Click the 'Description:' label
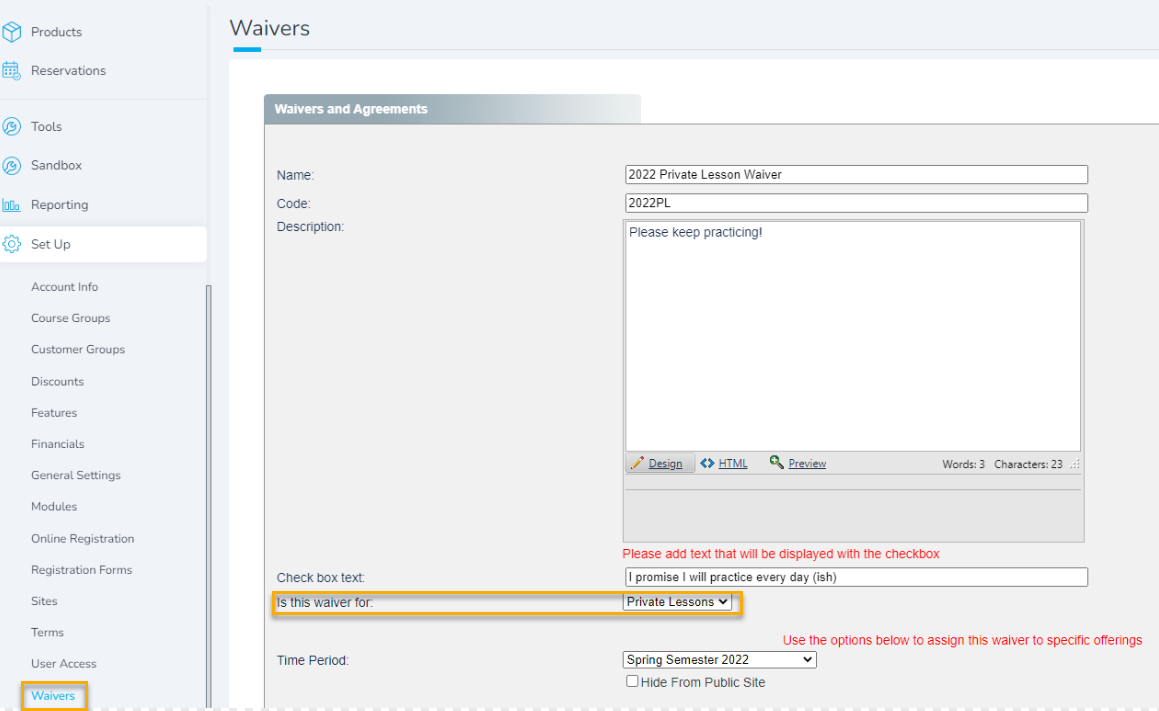 [x=310, y=226]
